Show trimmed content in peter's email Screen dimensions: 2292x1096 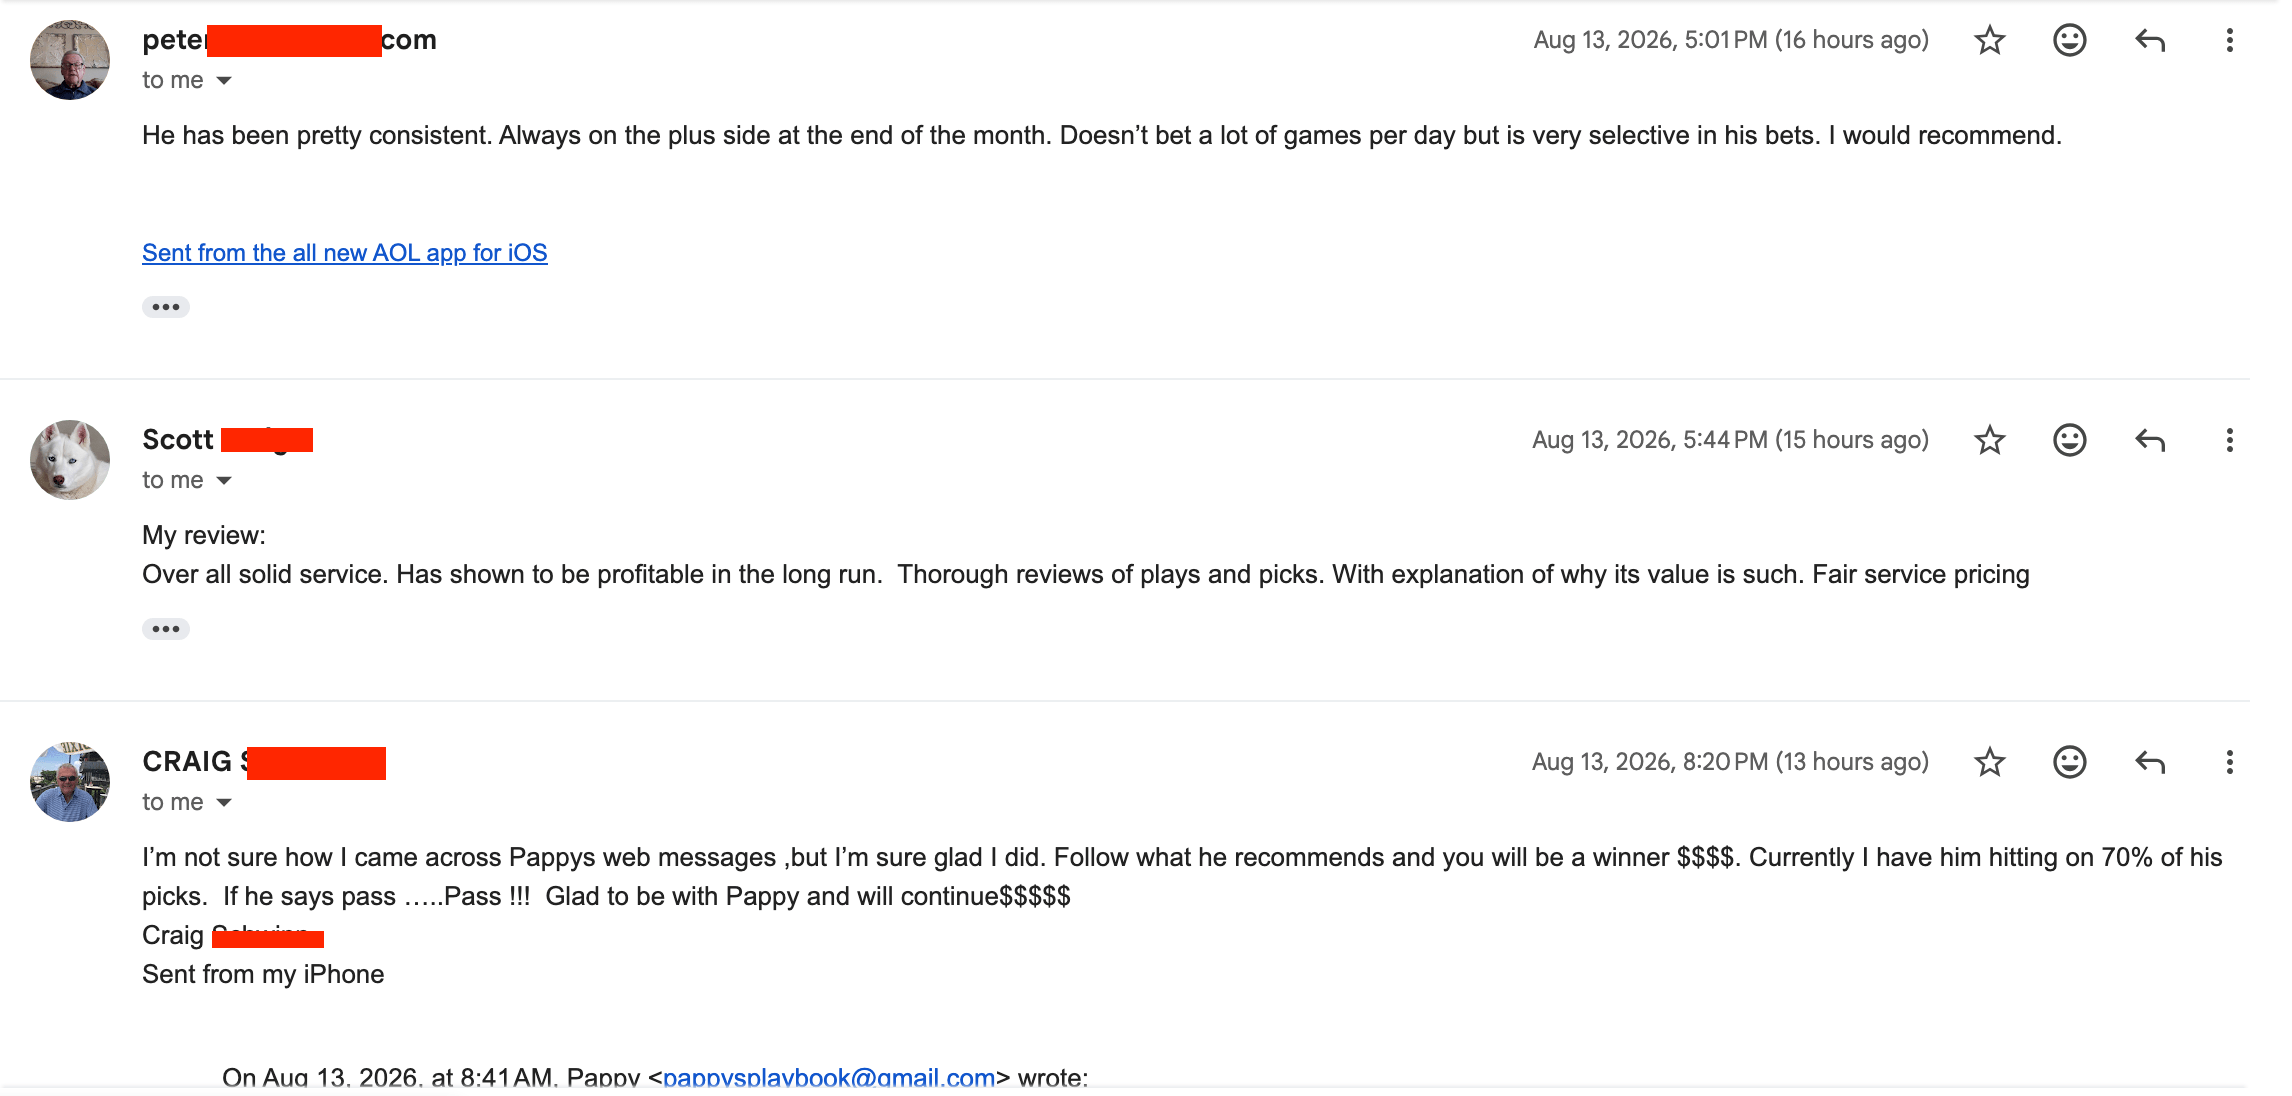point(166,307)
